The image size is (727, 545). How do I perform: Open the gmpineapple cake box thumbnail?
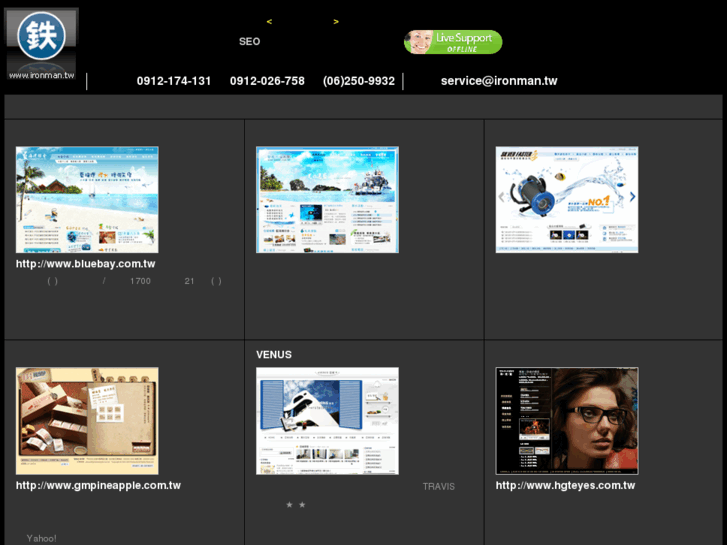(87, 421)
